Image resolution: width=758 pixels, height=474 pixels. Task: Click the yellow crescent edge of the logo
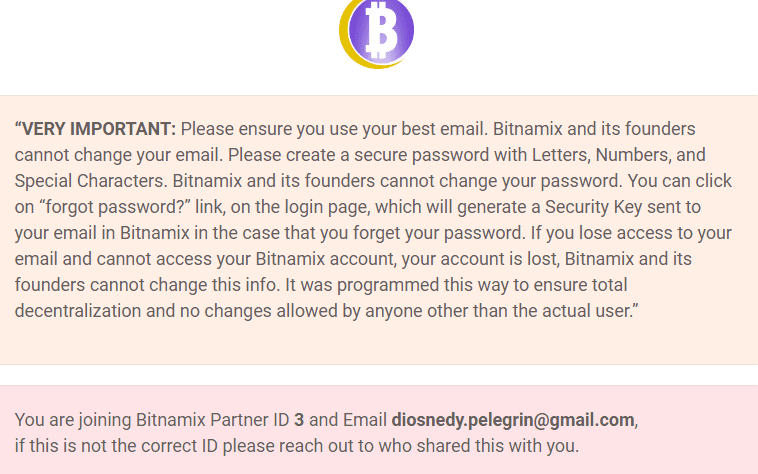point(347,46)
